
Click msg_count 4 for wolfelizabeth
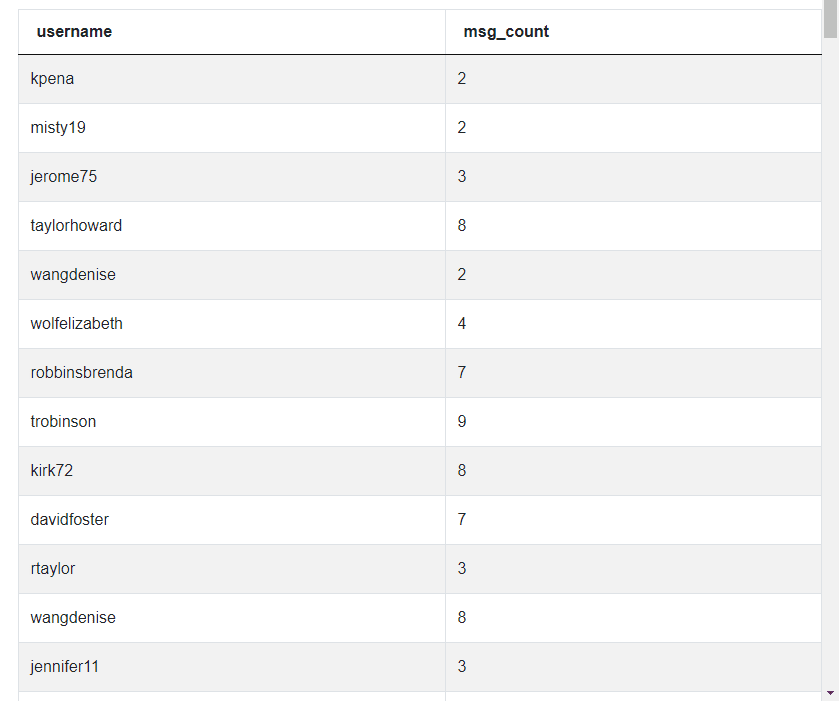click(x=634, y=324)
